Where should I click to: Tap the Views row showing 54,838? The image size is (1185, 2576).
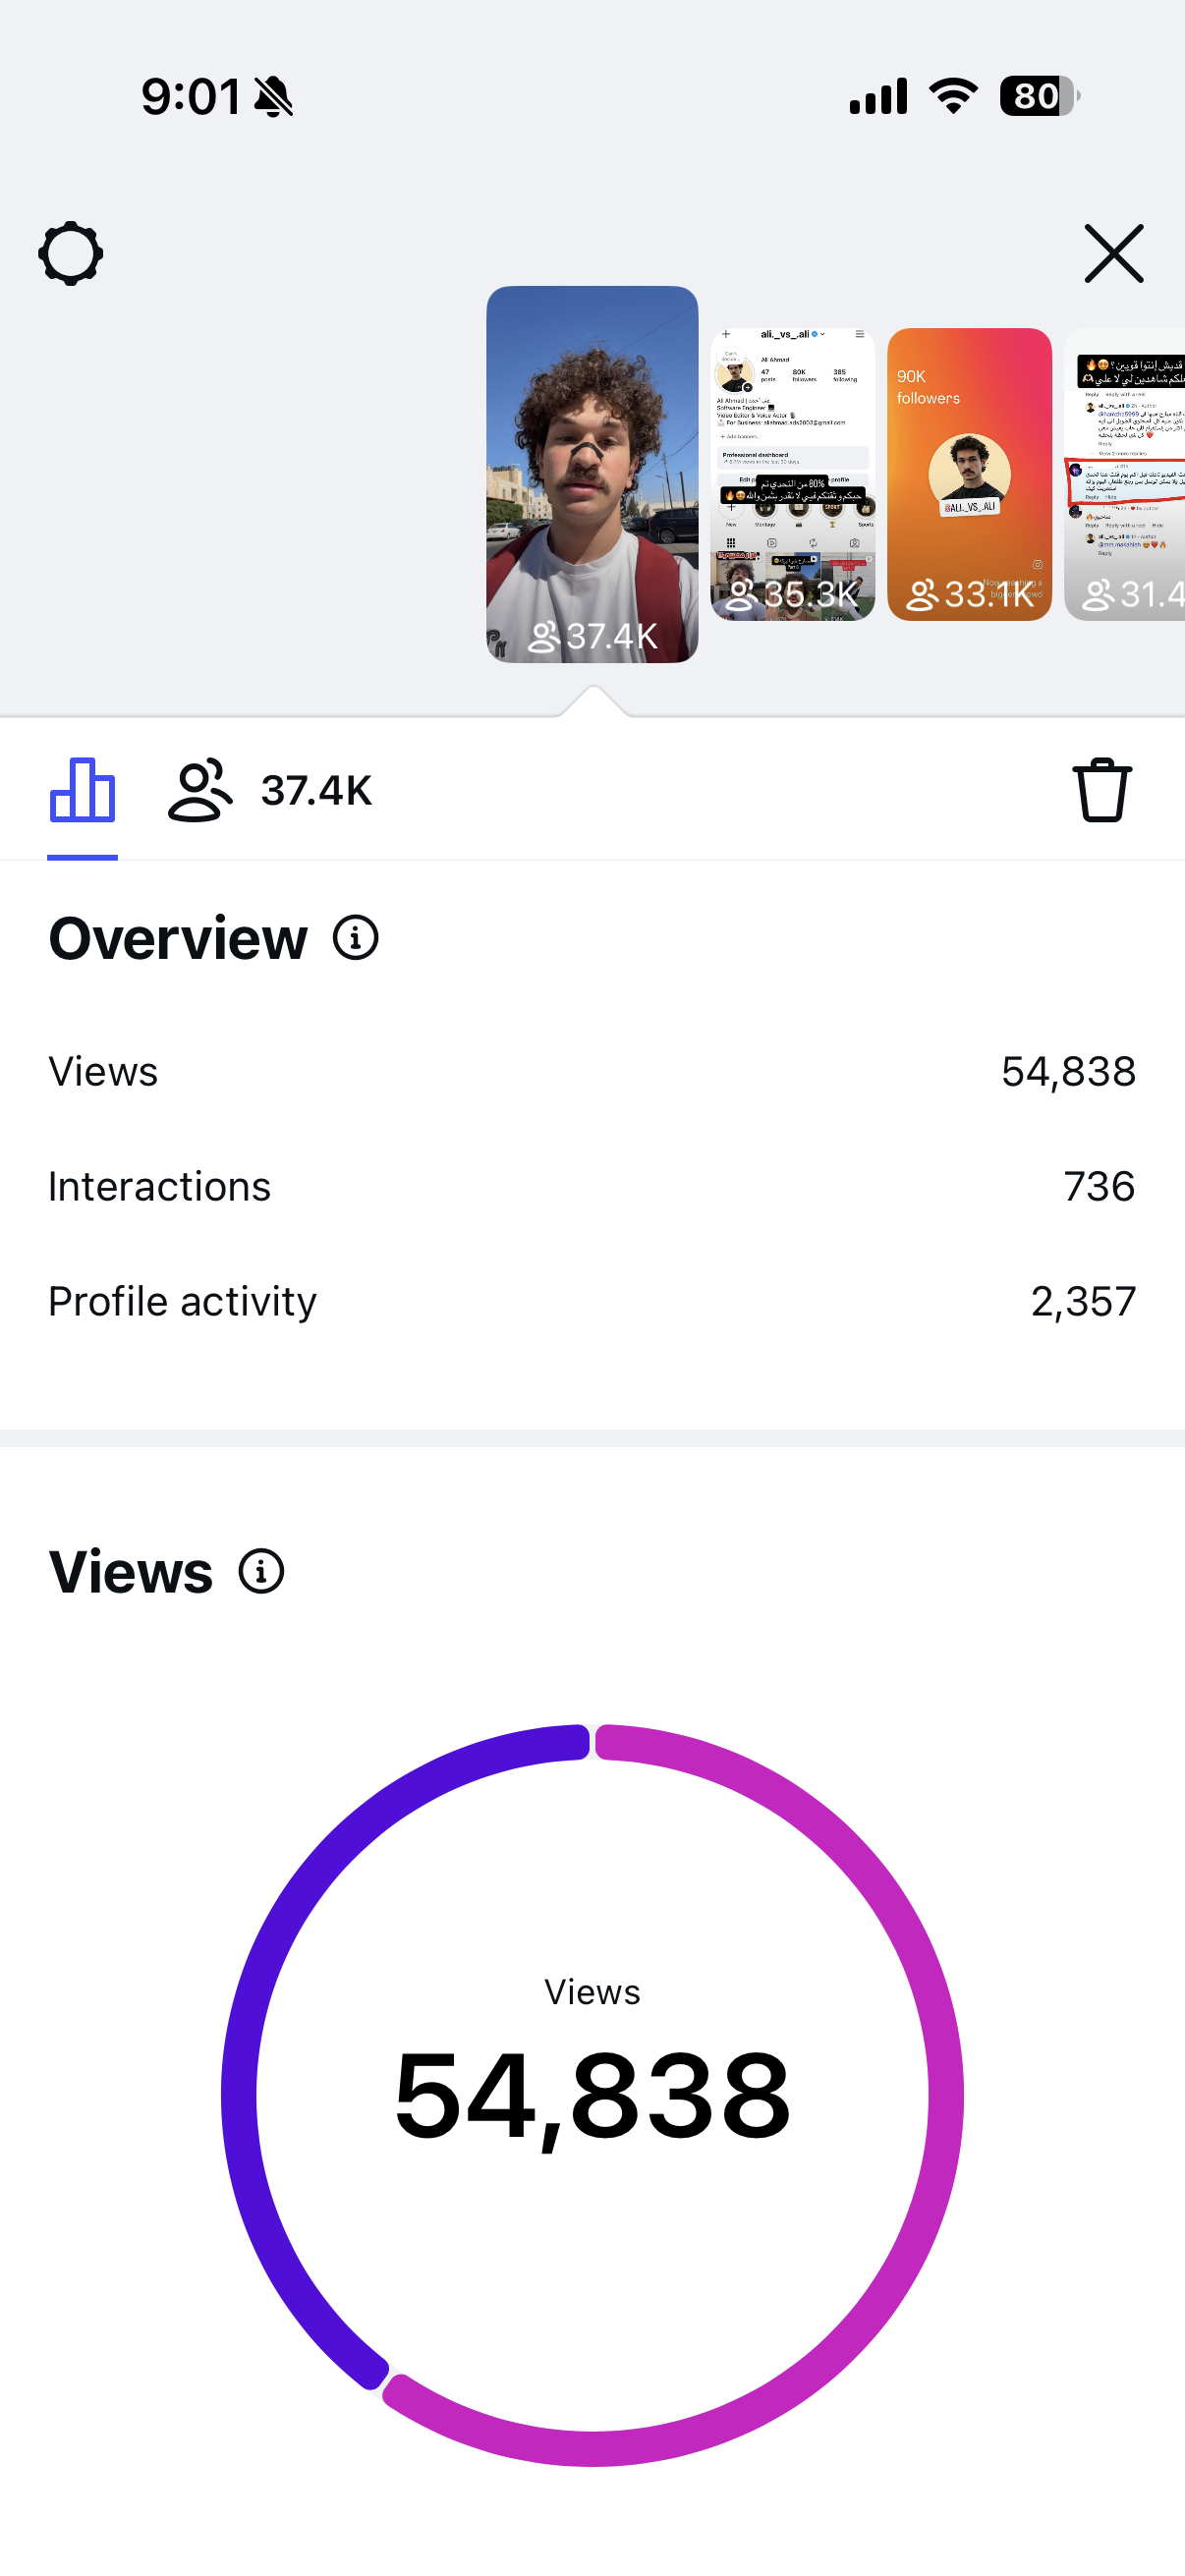(x=592, y=1071)
